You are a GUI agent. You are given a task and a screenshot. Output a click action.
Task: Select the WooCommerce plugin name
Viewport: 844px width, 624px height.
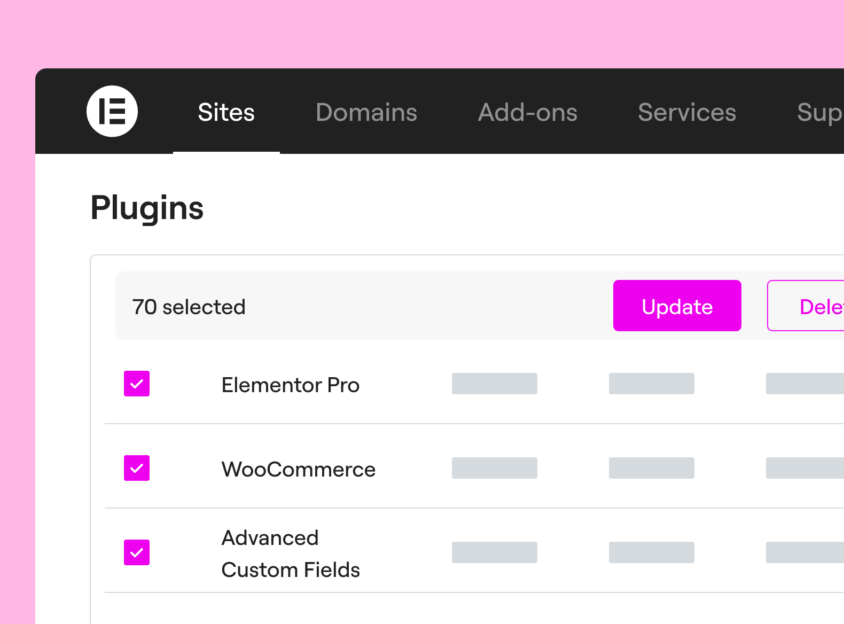(x=298, y=469)
